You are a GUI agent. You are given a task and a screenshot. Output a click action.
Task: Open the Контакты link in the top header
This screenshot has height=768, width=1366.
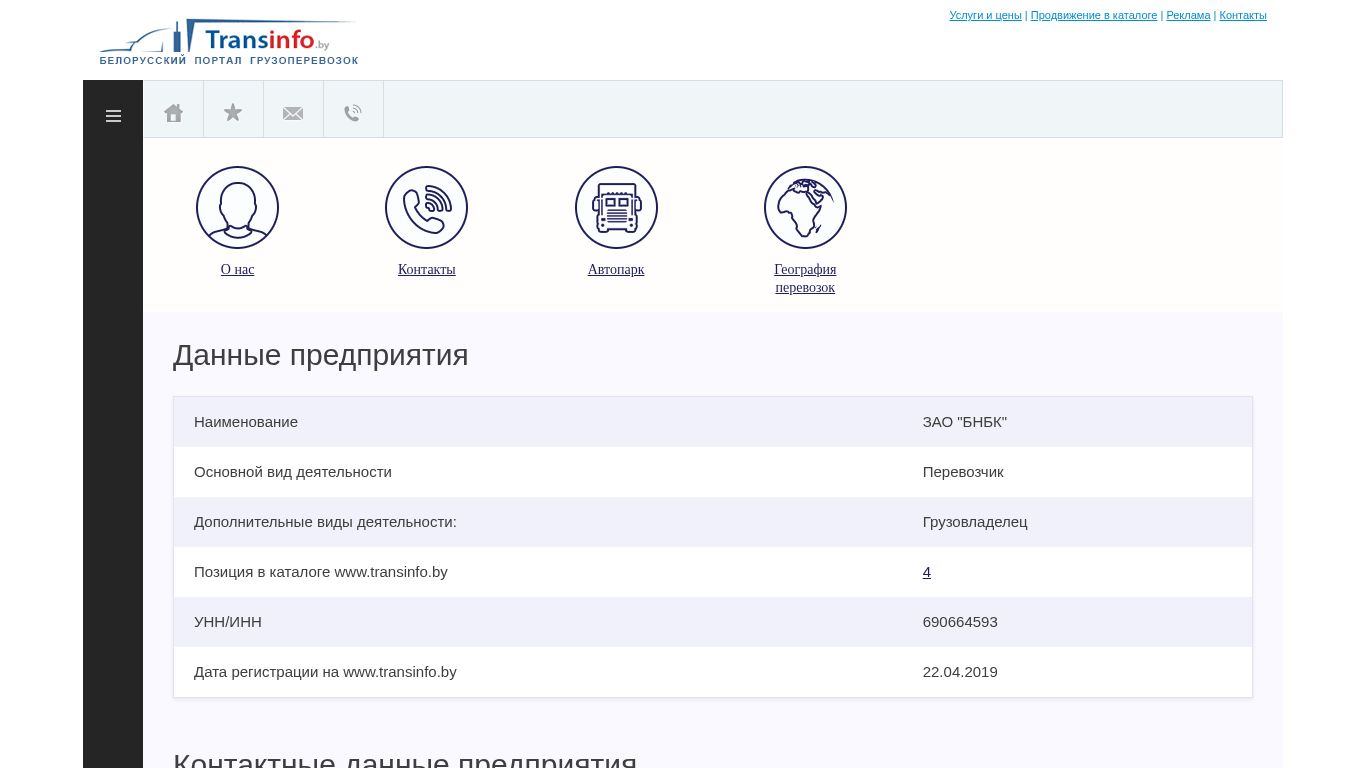click(x=1243, y=15)
